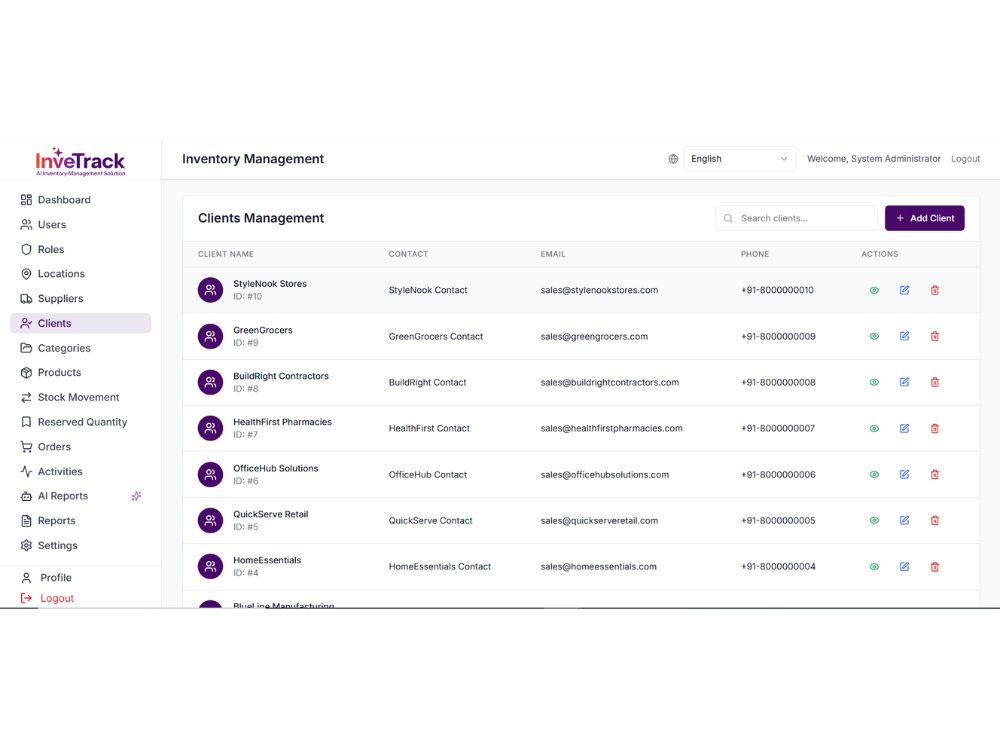Click the CLIENT NAME column header
Viewport: 1000px width, 750px height.
(x=226, y=254)
